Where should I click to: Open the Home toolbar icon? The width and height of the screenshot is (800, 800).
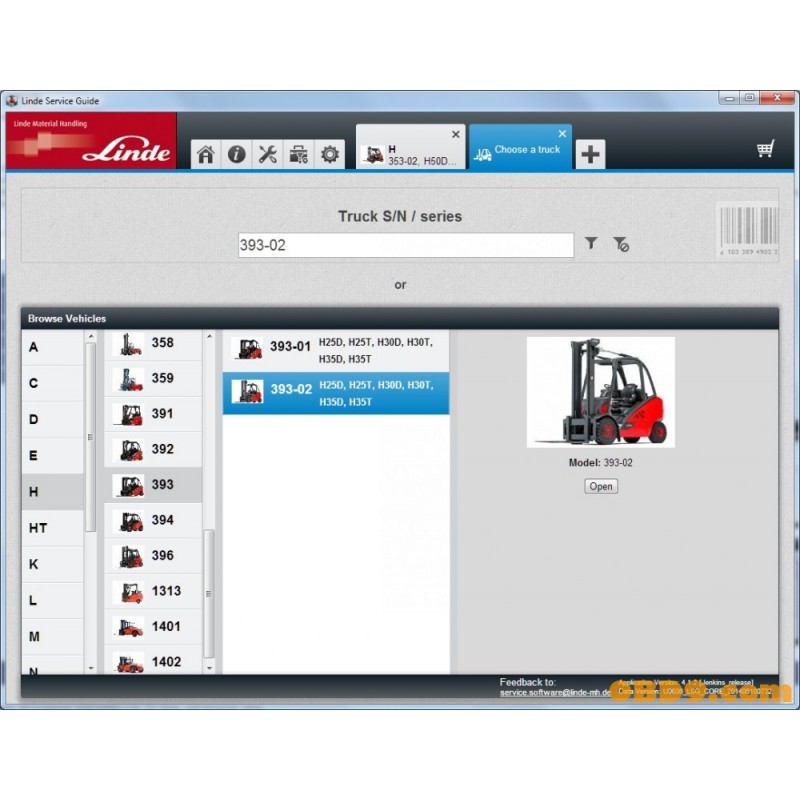point(206,154)
